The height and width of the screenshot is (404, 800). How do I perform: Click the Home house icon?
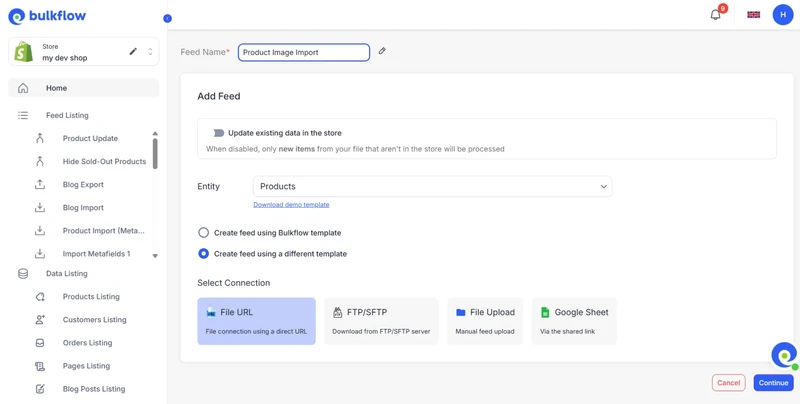pyautogui.click(x=23, y=88)
